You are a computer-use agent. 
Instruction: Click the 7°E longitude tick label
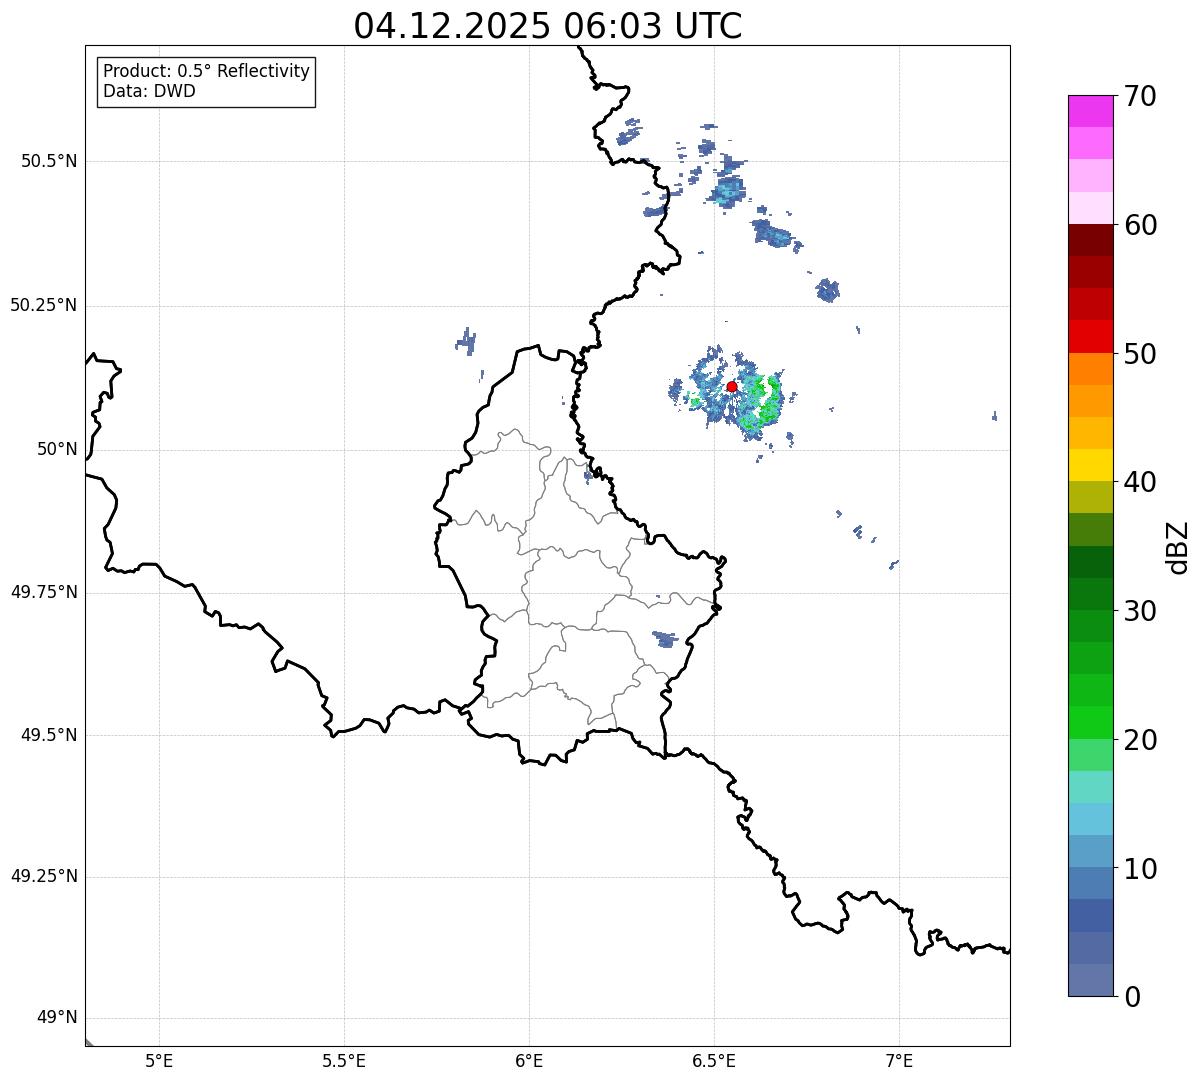tap(899, 1061)
